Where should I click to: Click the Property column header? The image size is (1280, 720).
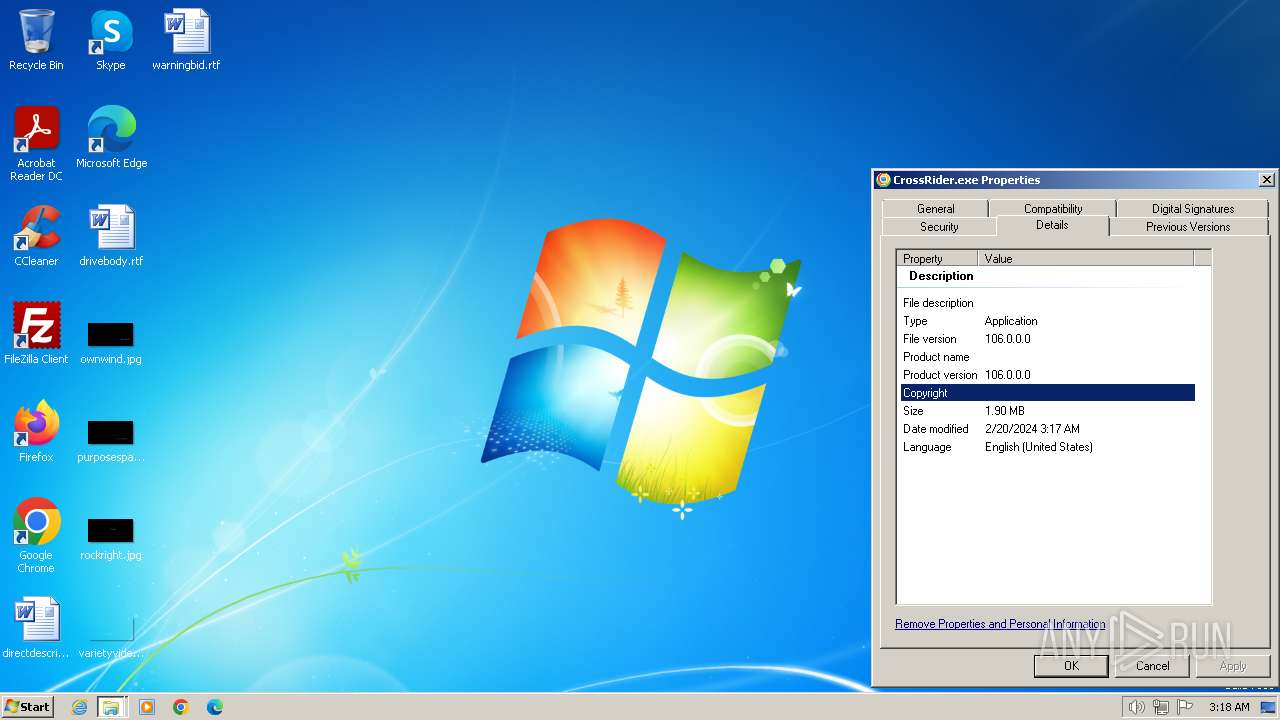pyautogui.click(x=937, y=258)
